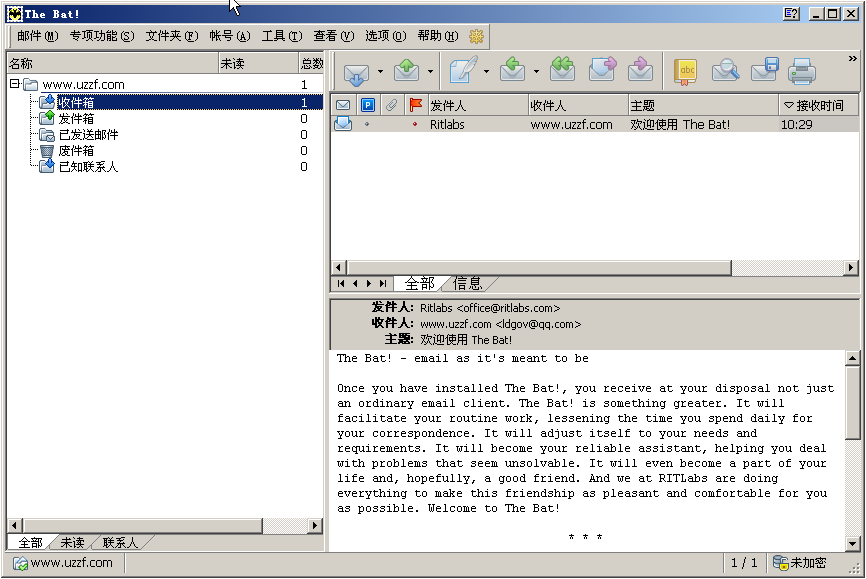Click the Forward message icon
Screen dimensions: 866x579
(602, 70)
